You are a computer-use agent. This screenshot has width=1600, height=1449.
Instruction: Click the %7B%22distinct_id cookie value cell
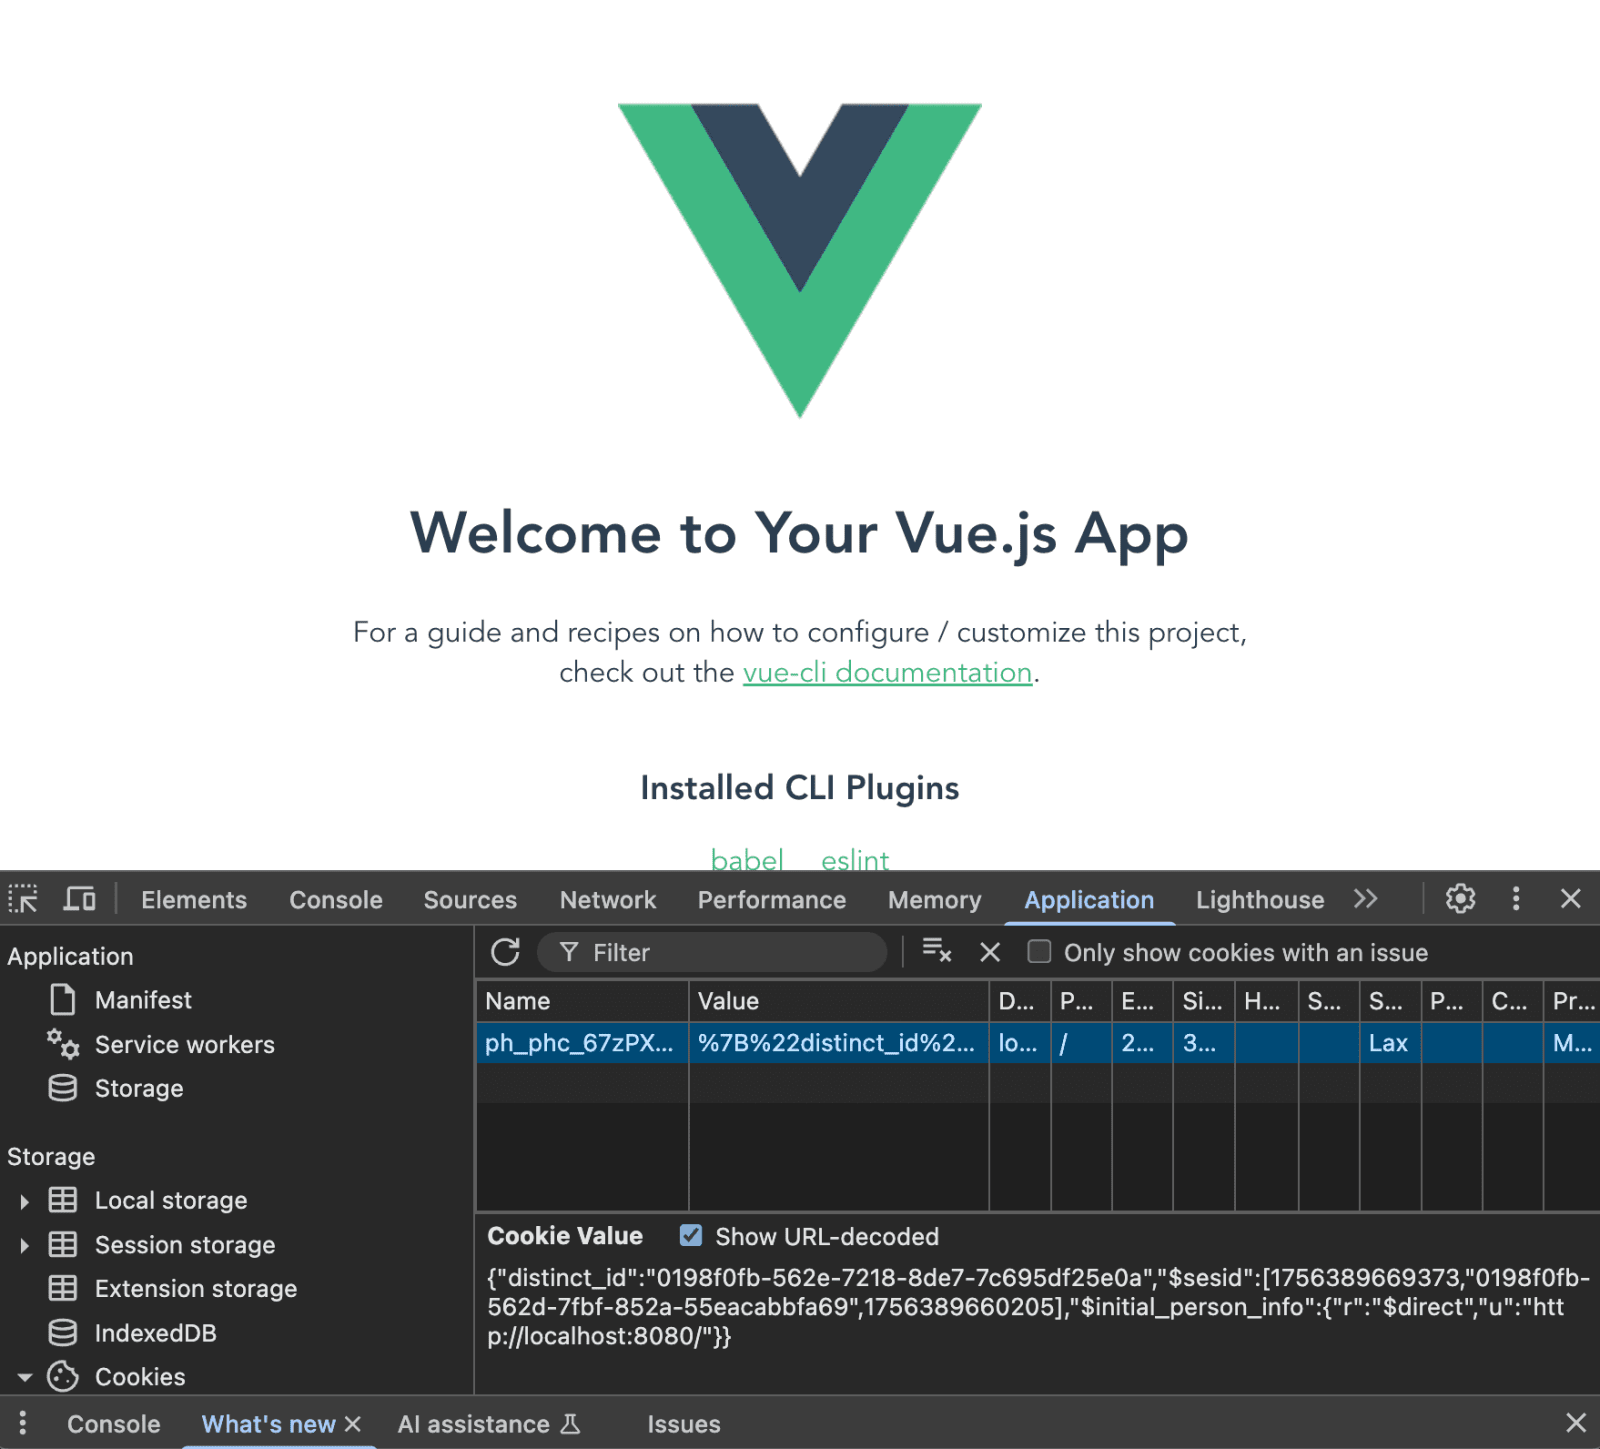[x=839, y=1043]
